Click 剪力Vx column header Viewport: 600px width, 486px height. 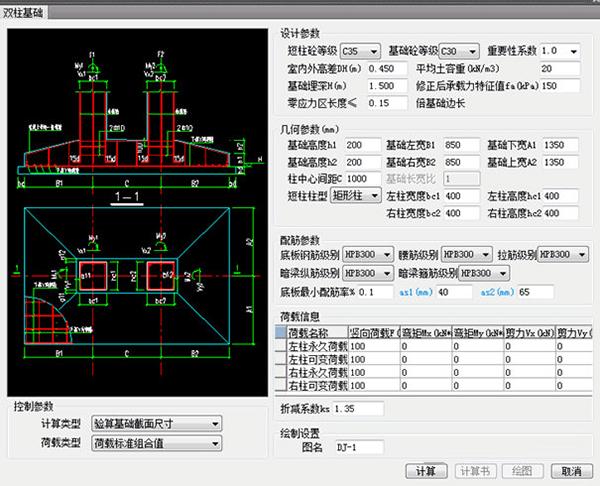click(530, 333)
